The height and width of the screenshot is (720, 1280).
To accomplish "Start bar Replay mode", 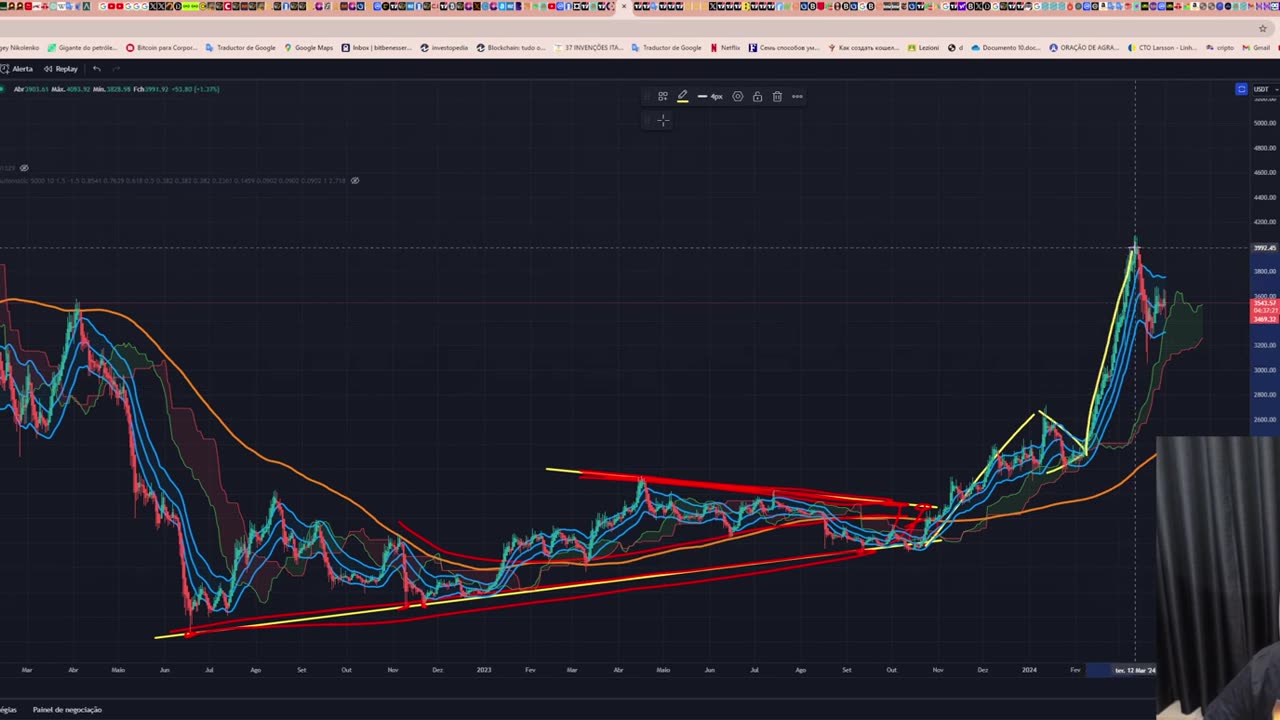I will tap(61, 69).
